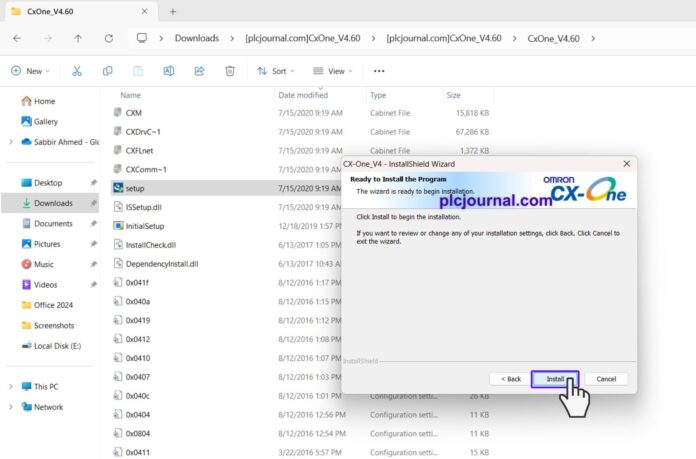Screen dimensions: 696x459
Task: Close the CxOne_V4.60 tab
Action: click(144, 12)
